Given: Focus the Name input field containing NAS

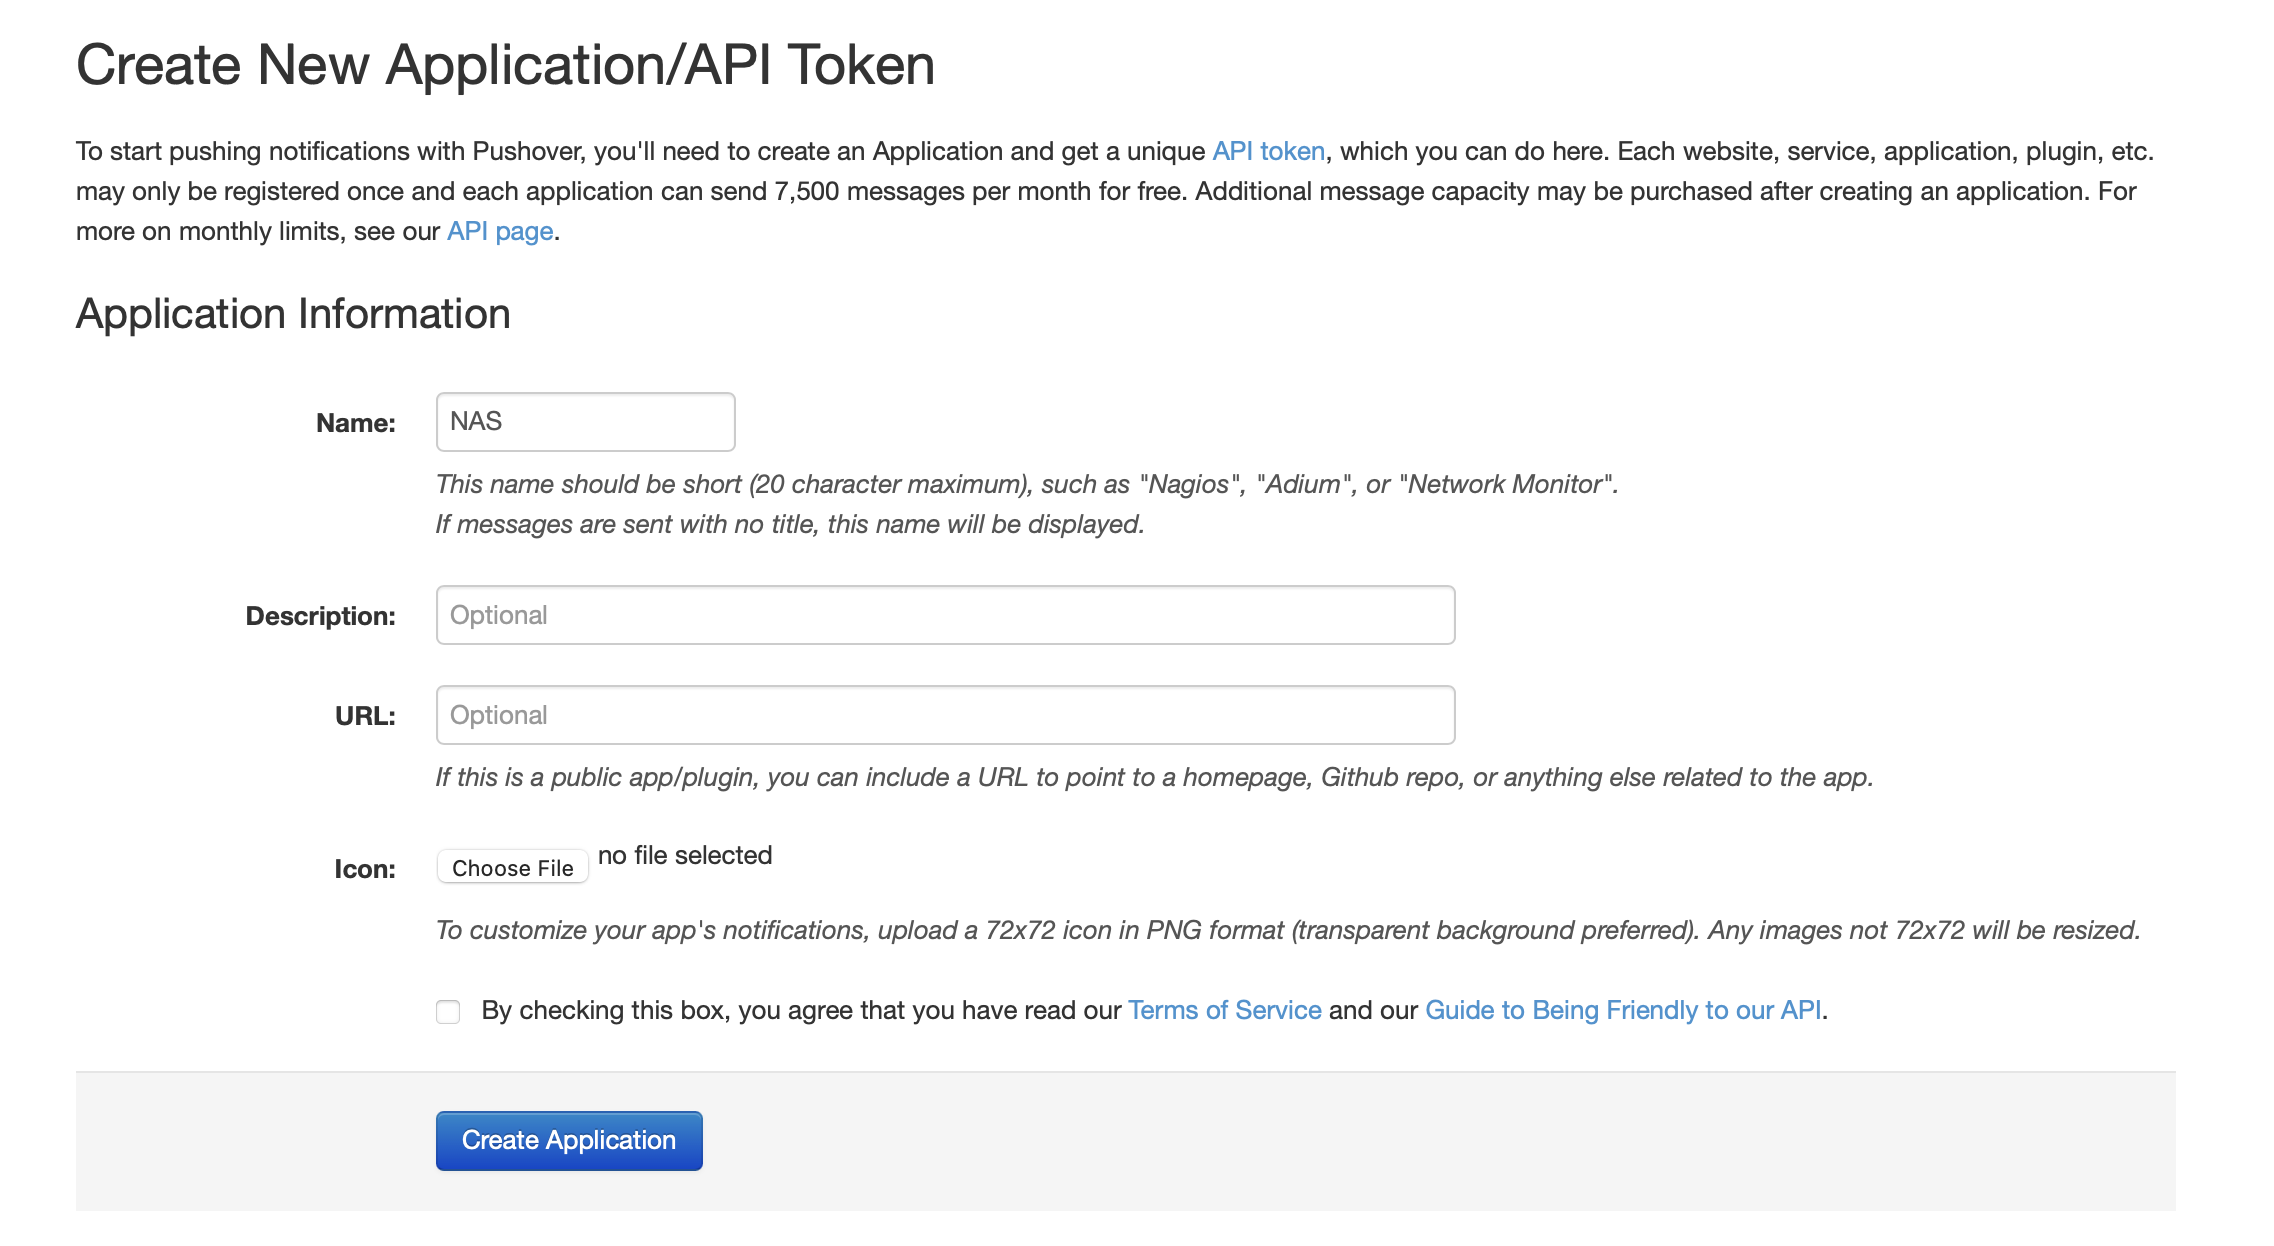Looking at the screenshot, I should 585,421.
